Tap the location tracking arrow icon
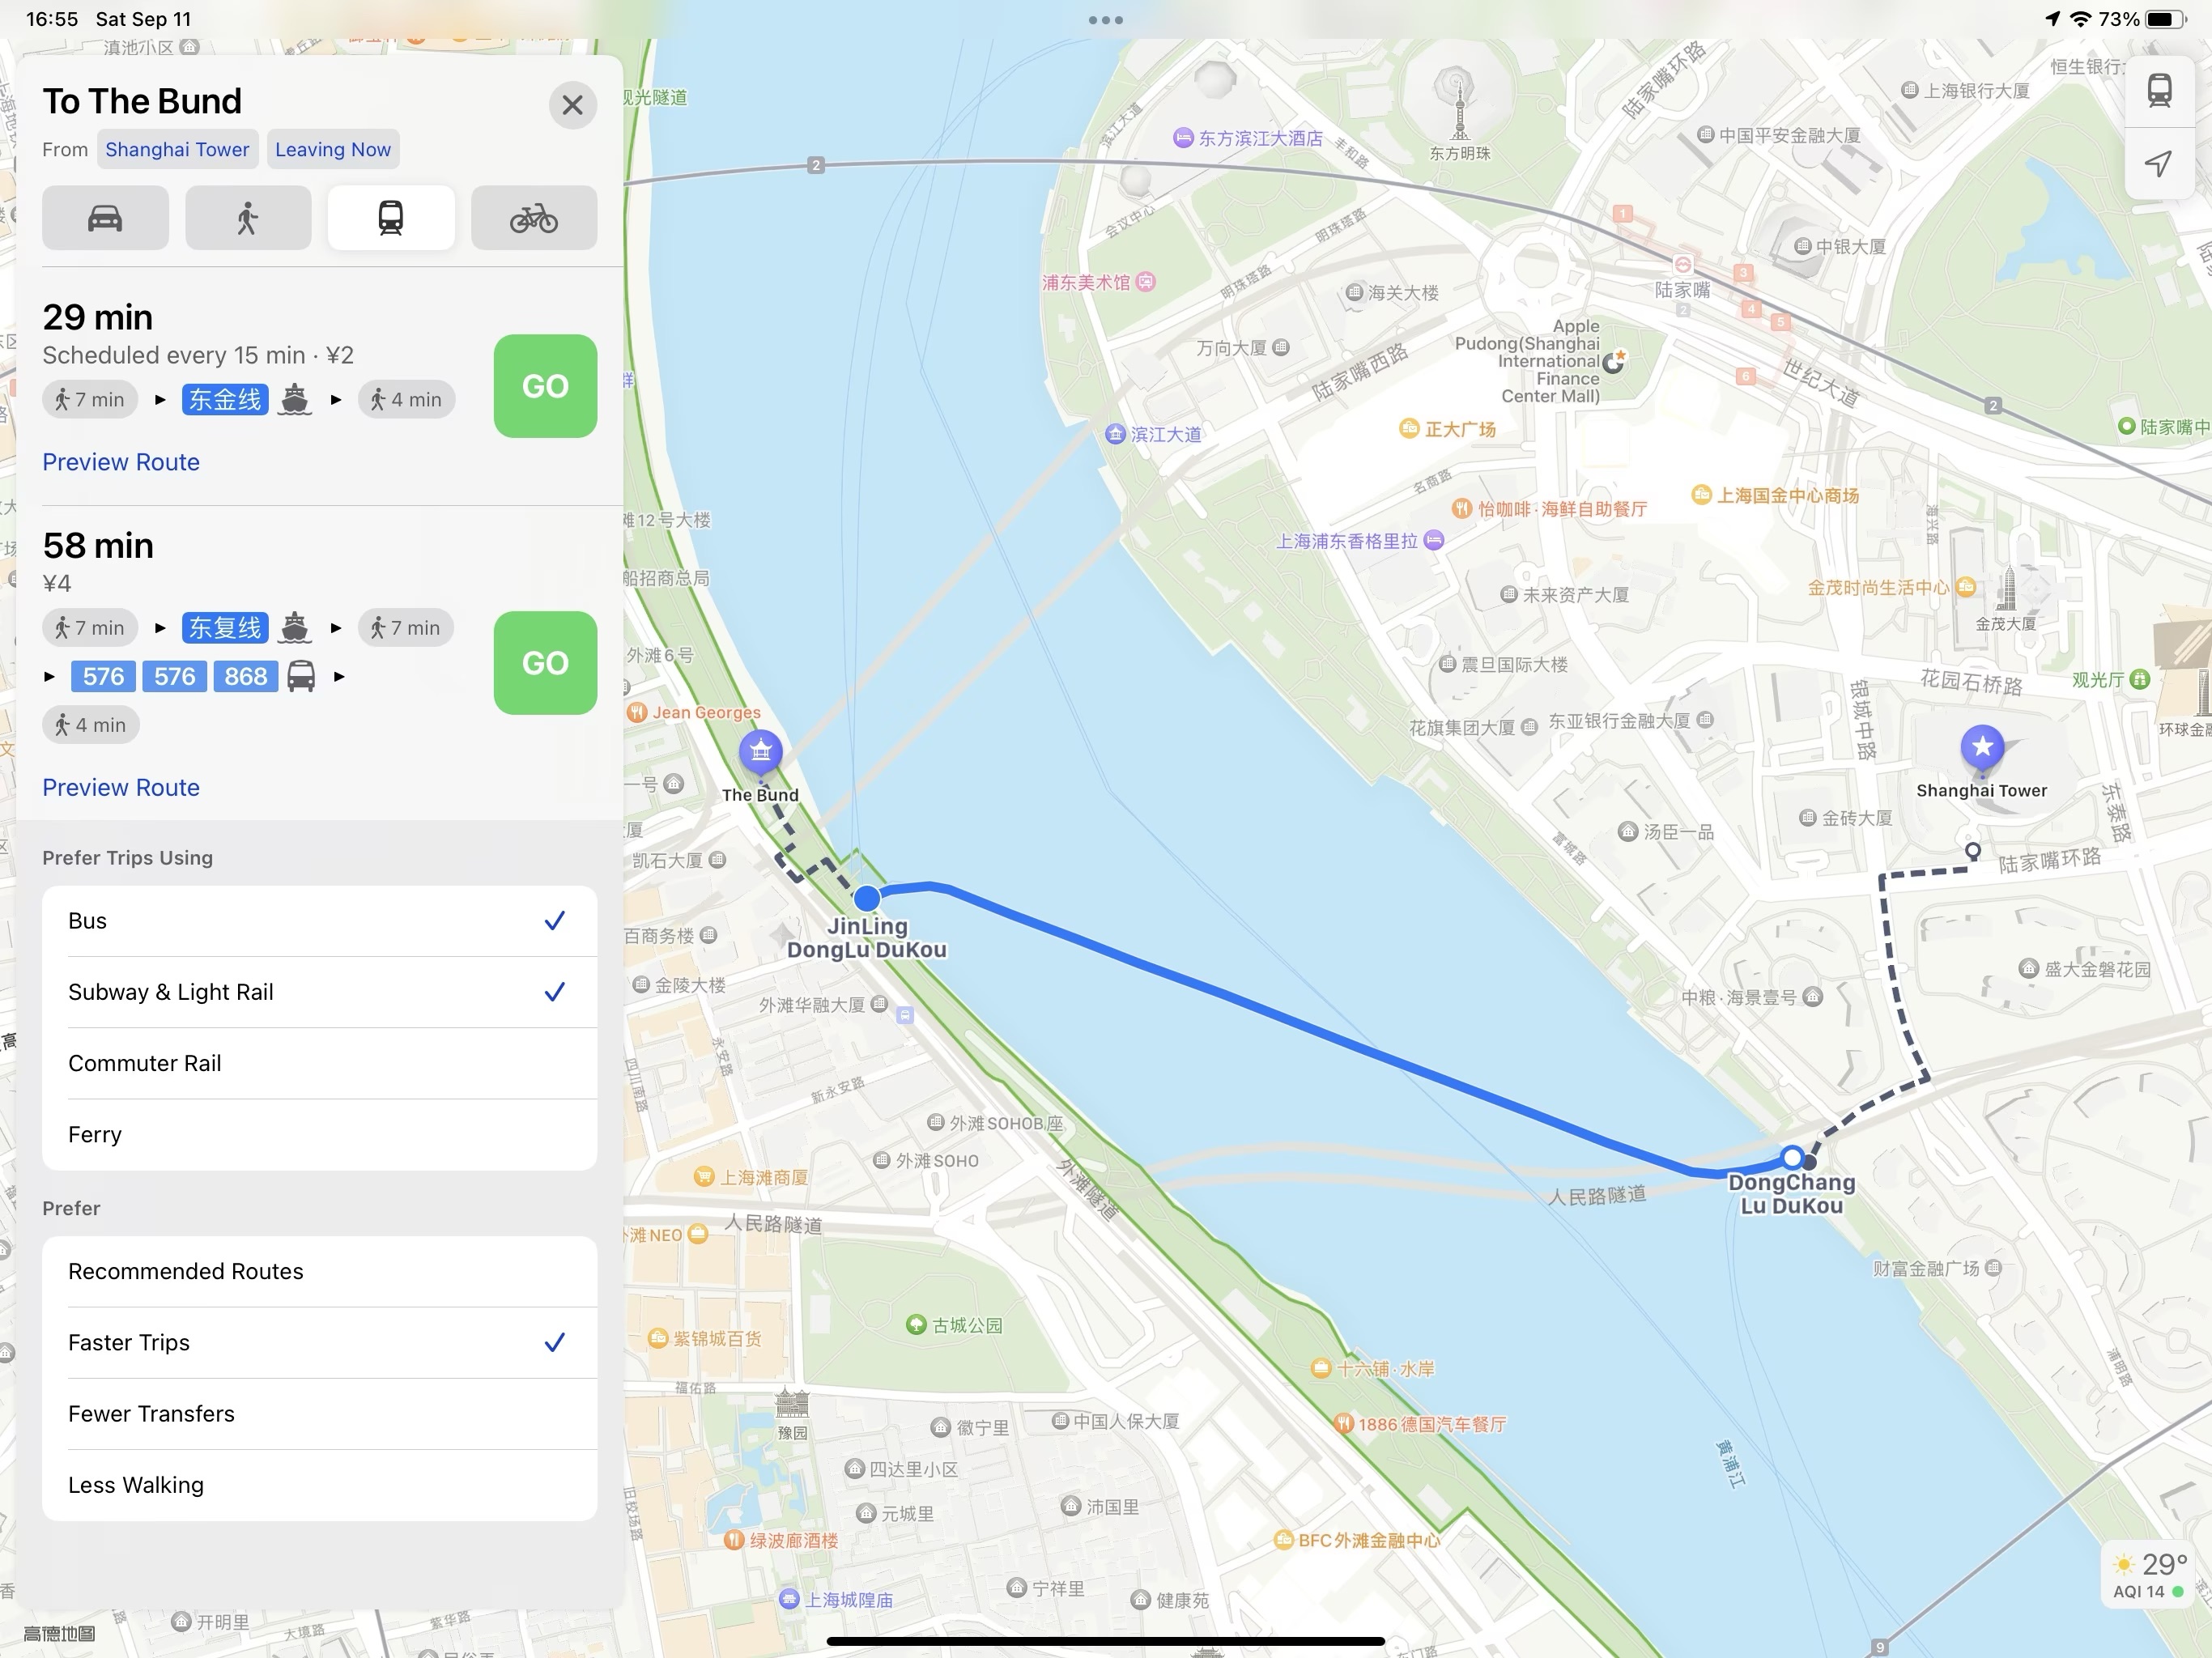Screen dimensions: 2212x1658 [x=2159, y=162]
